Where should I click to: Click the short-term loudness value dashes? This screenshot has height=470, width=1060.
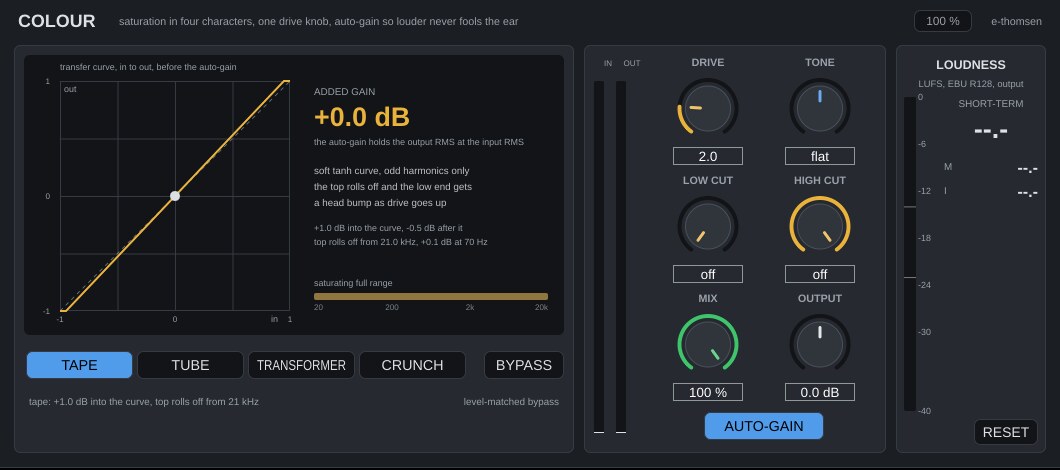click(x=990, y=131)
